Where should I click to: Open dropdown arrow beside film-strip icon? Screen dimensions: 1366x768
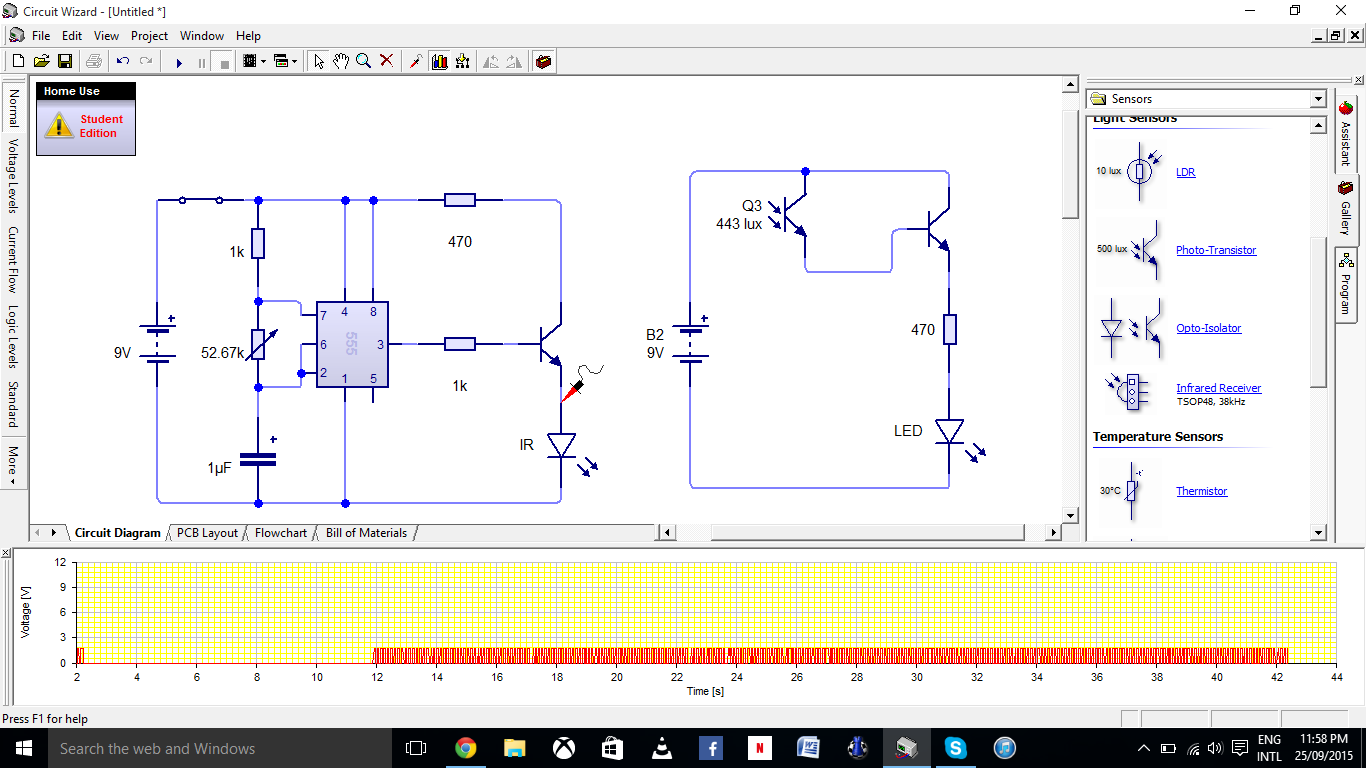point(263,62)
